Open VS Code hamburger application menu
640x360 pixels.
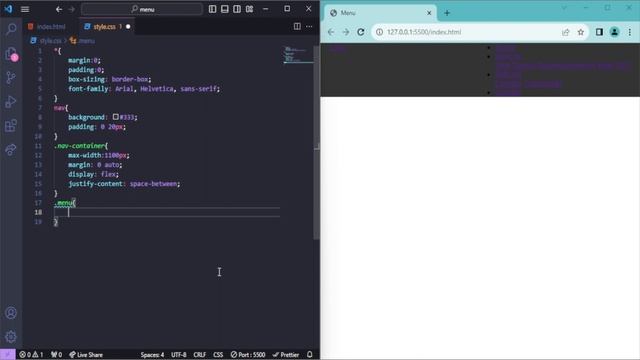click(25, 9)
